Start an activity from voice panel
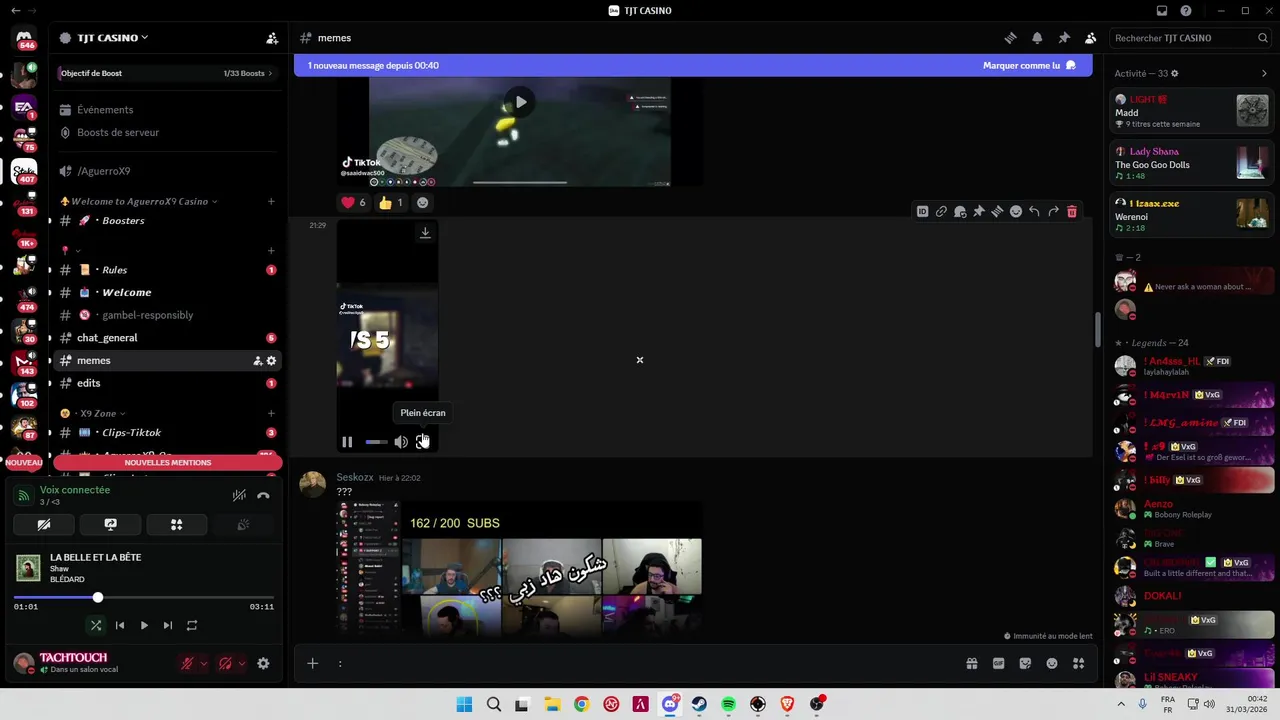This screenshot has height=720, width=1280. point(176,524)
